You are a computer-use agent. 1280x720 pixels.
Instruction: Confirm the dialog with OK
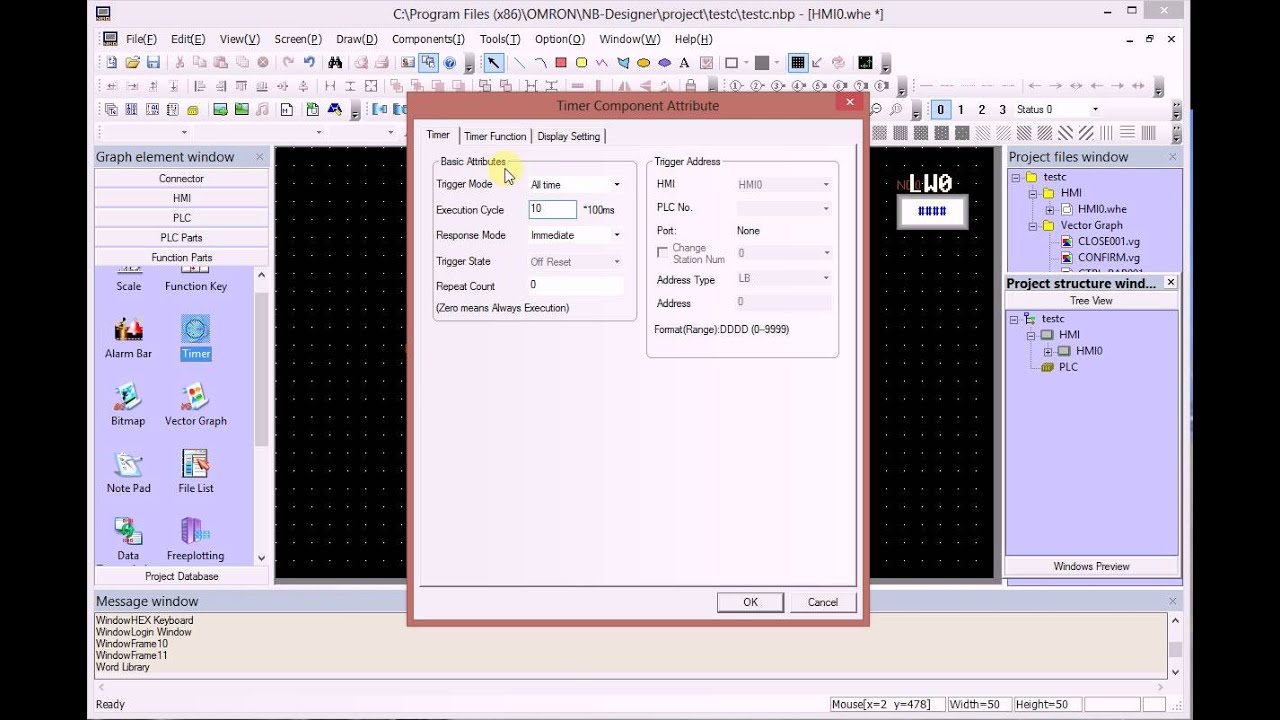point(750,602)
